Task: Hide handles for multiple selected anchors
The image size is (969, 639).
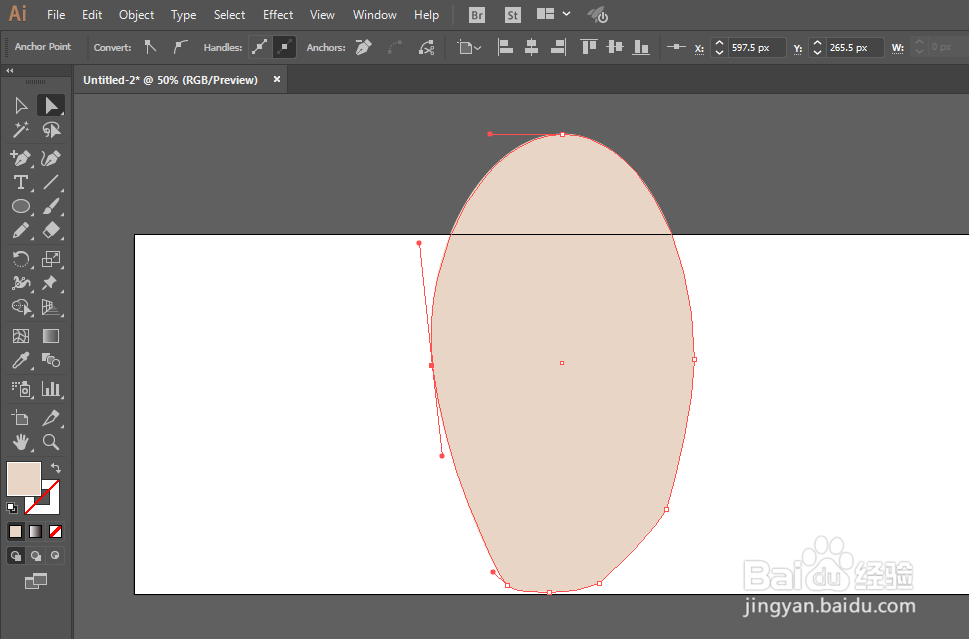Action: [284, 47]
